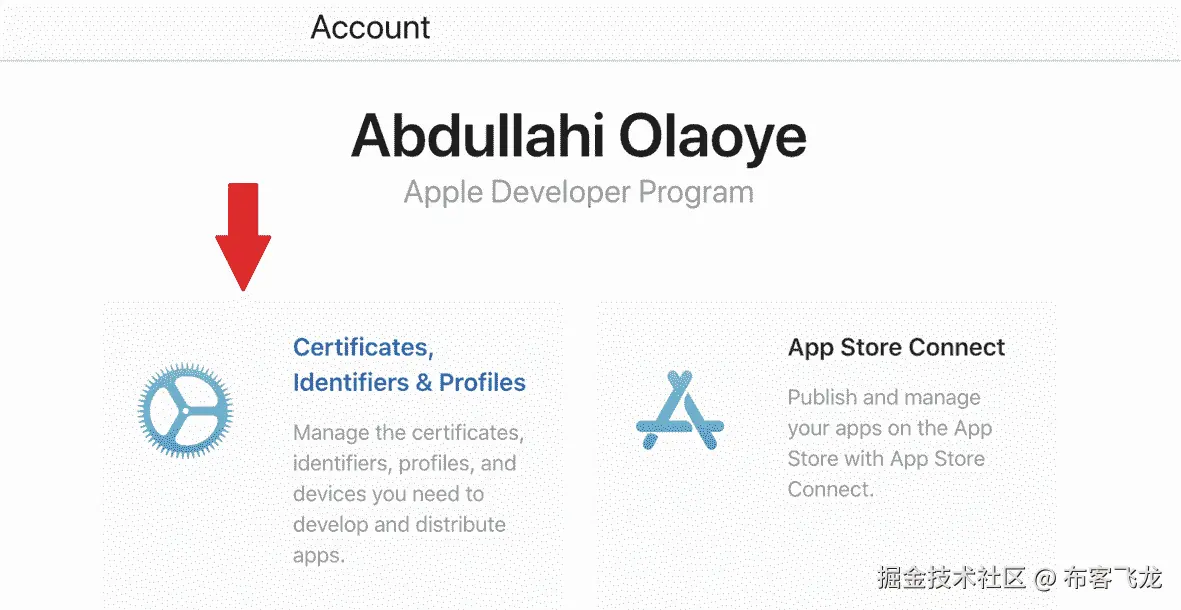The width and height of the screenshot is (1181, 610).
Task: Click the 'Identifiers & Profiles' line of the blue link
Action: (x=408, y=382)
